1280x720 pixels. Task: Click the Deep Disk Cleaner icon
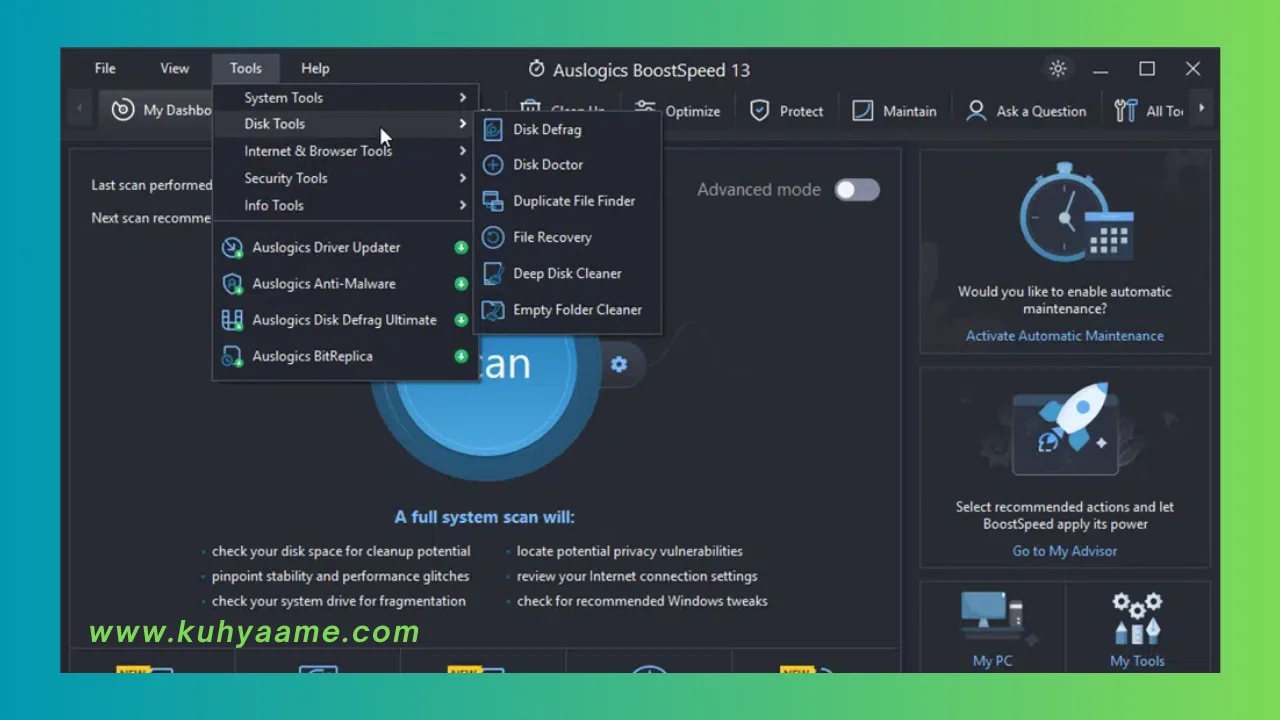[493, 273]
